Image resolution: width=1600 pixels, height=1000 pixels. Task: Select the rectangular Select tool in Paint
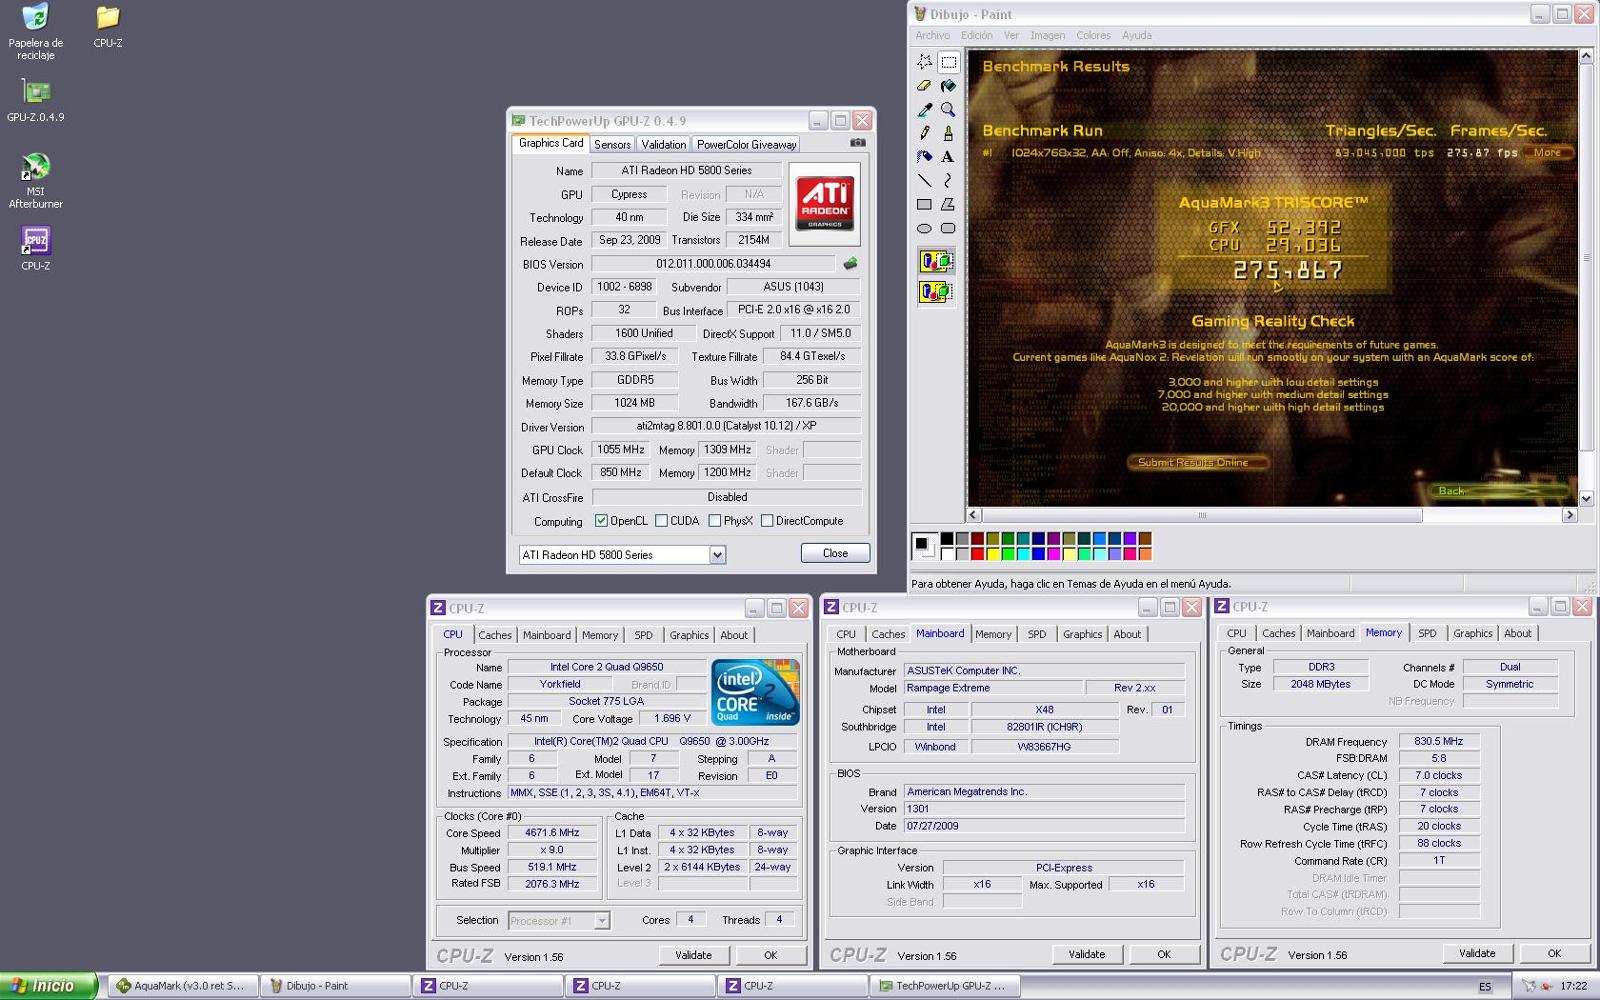point(948,62)
